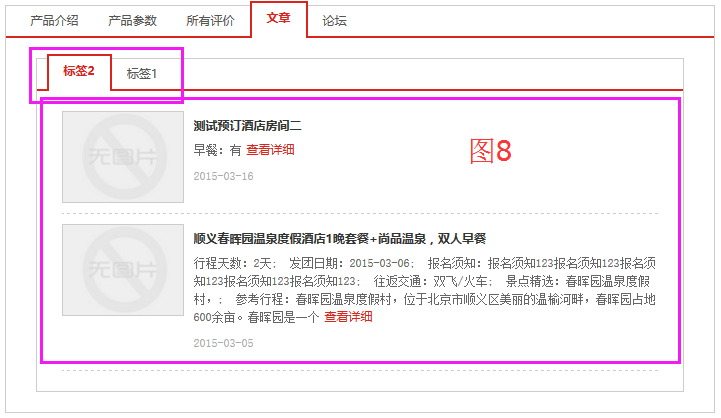This screenshot has width=721, height=418.
Task: Open the 产品介绍 tab
Action: point(54,20)
